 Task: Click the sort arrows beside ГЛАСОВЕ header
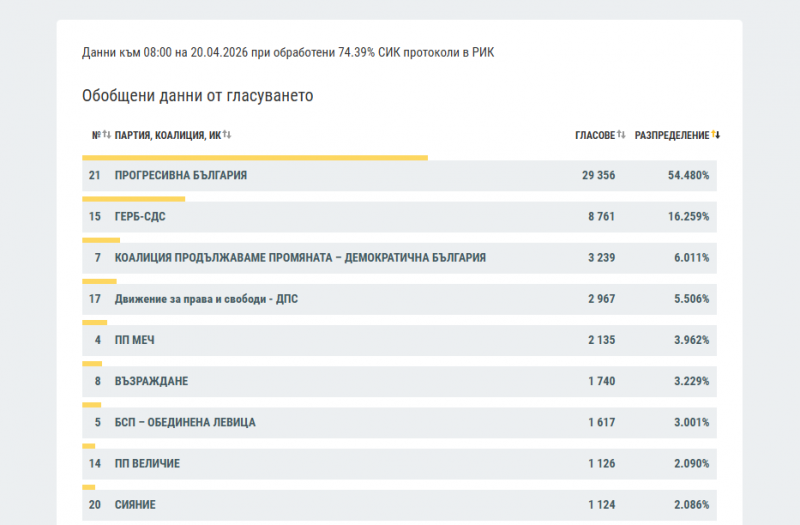[x=621, y=135]
